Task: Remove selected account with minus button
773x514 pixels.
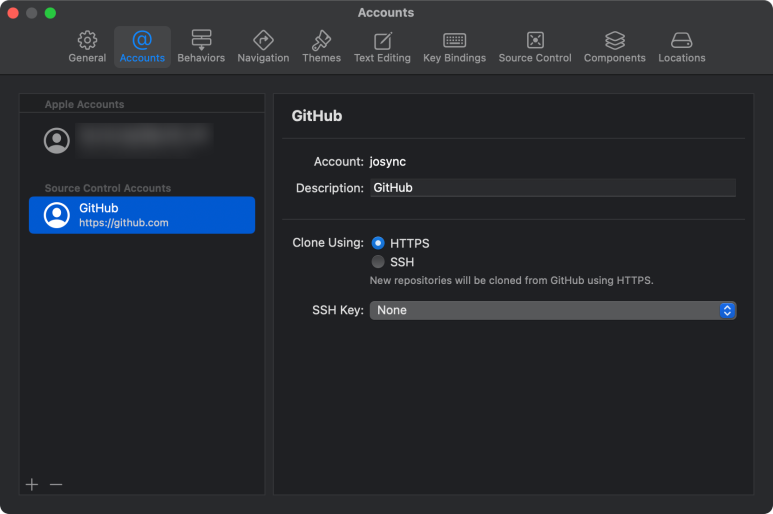Action: [x=56, y=484]
